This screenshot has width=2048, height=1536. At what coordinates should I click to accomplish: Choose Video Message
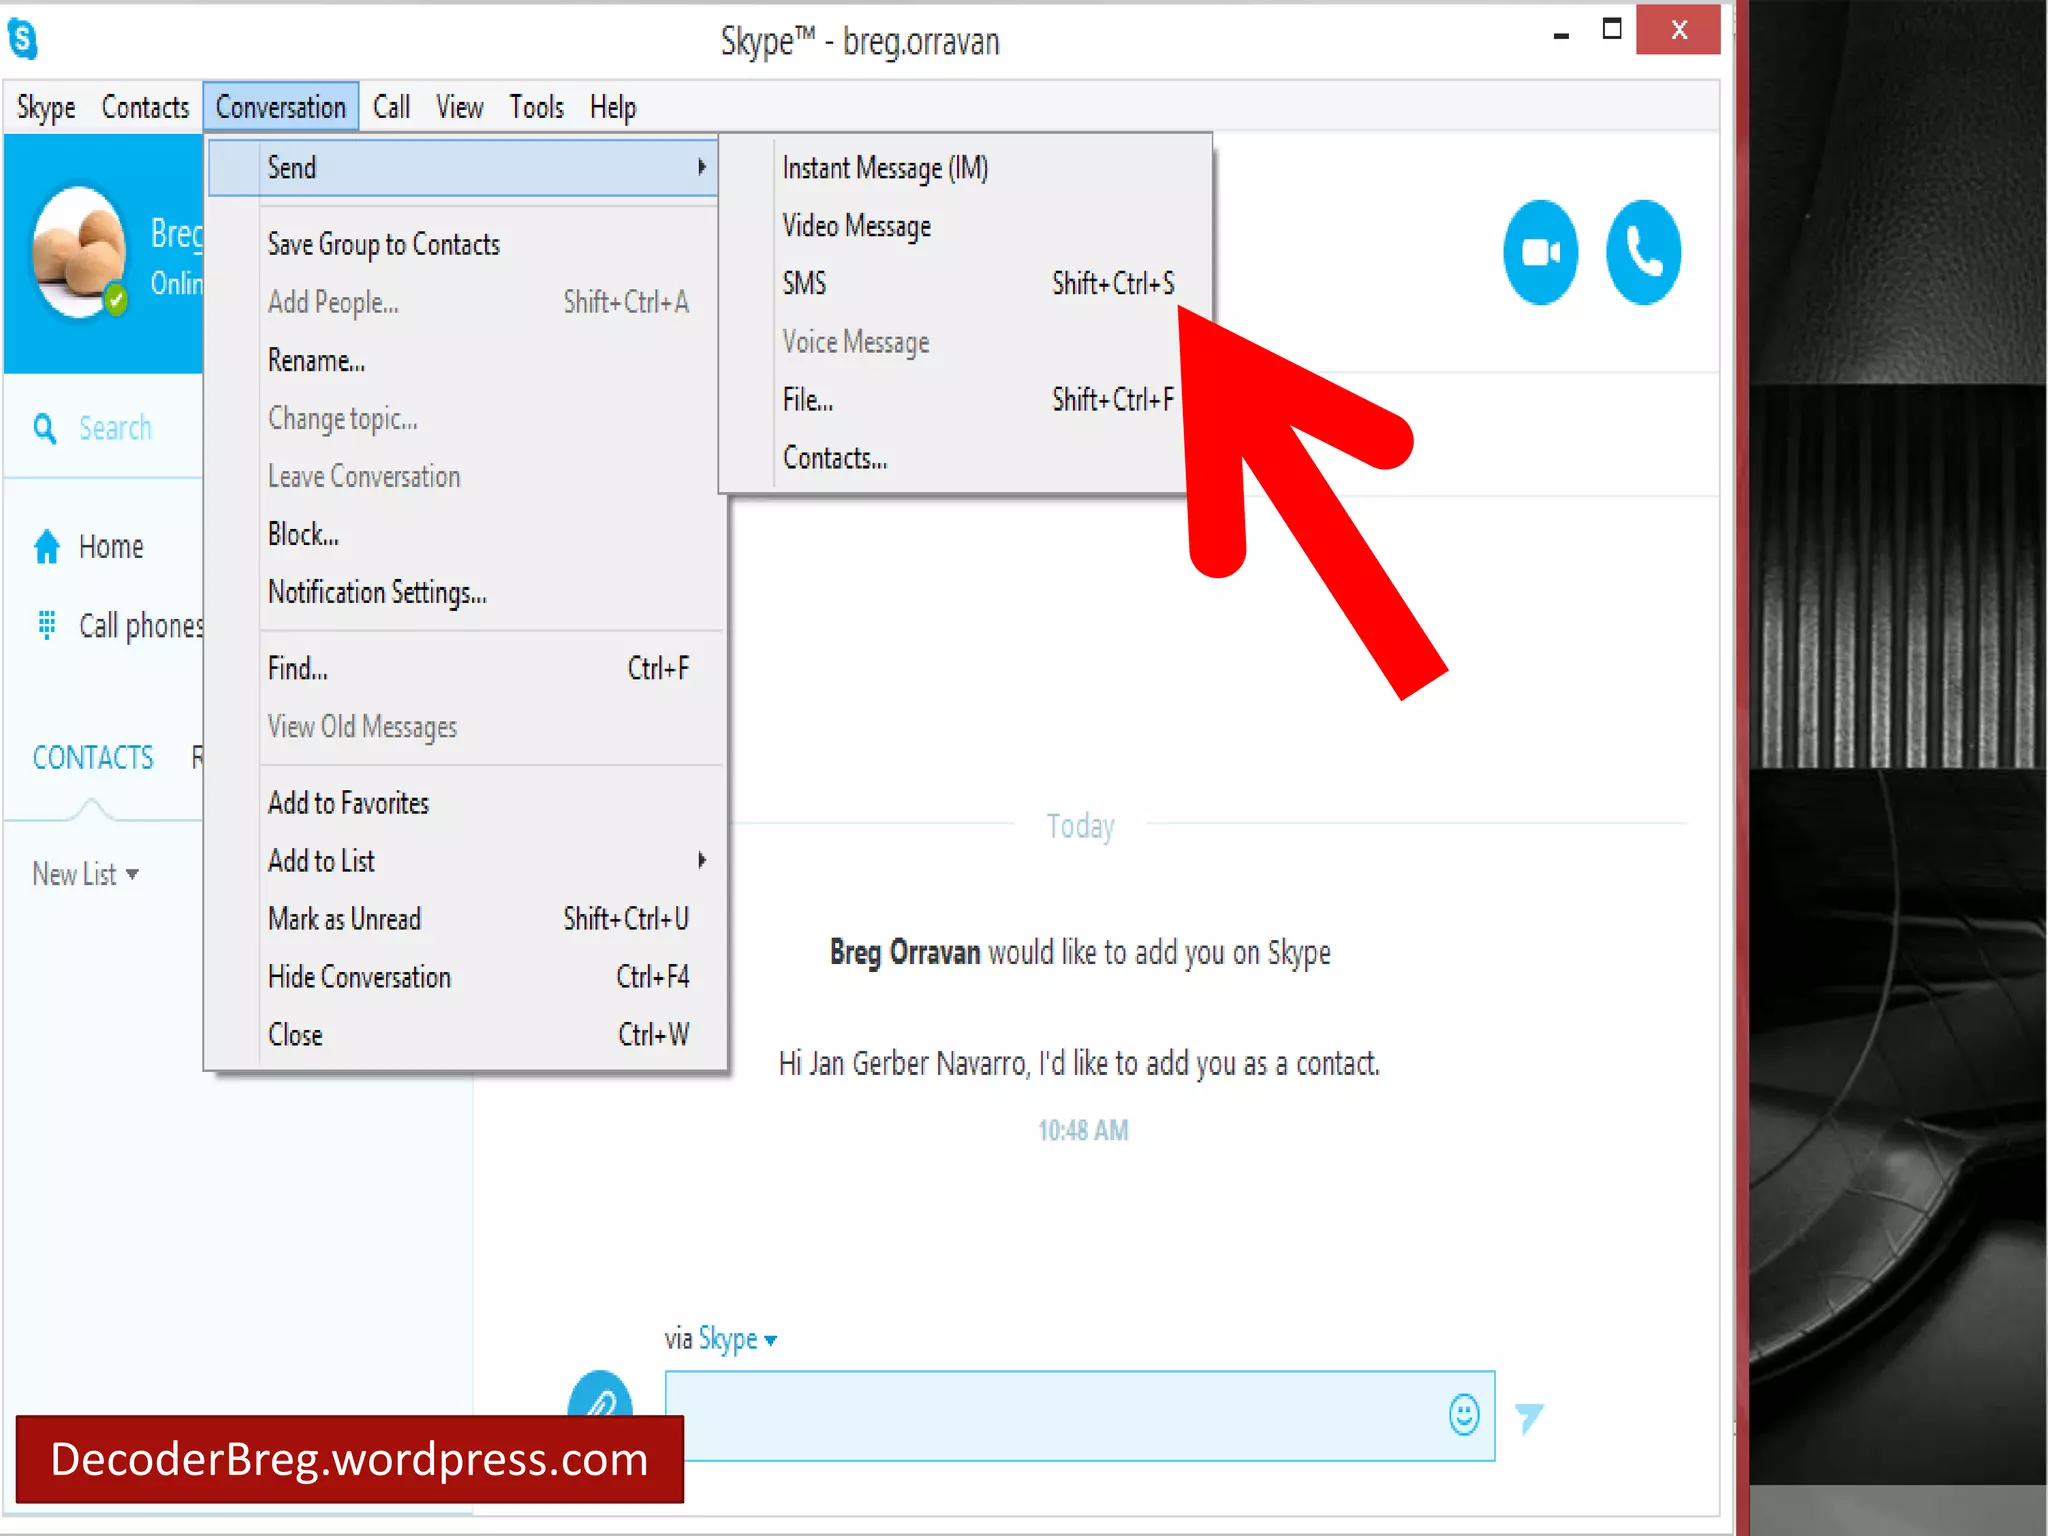857,226
